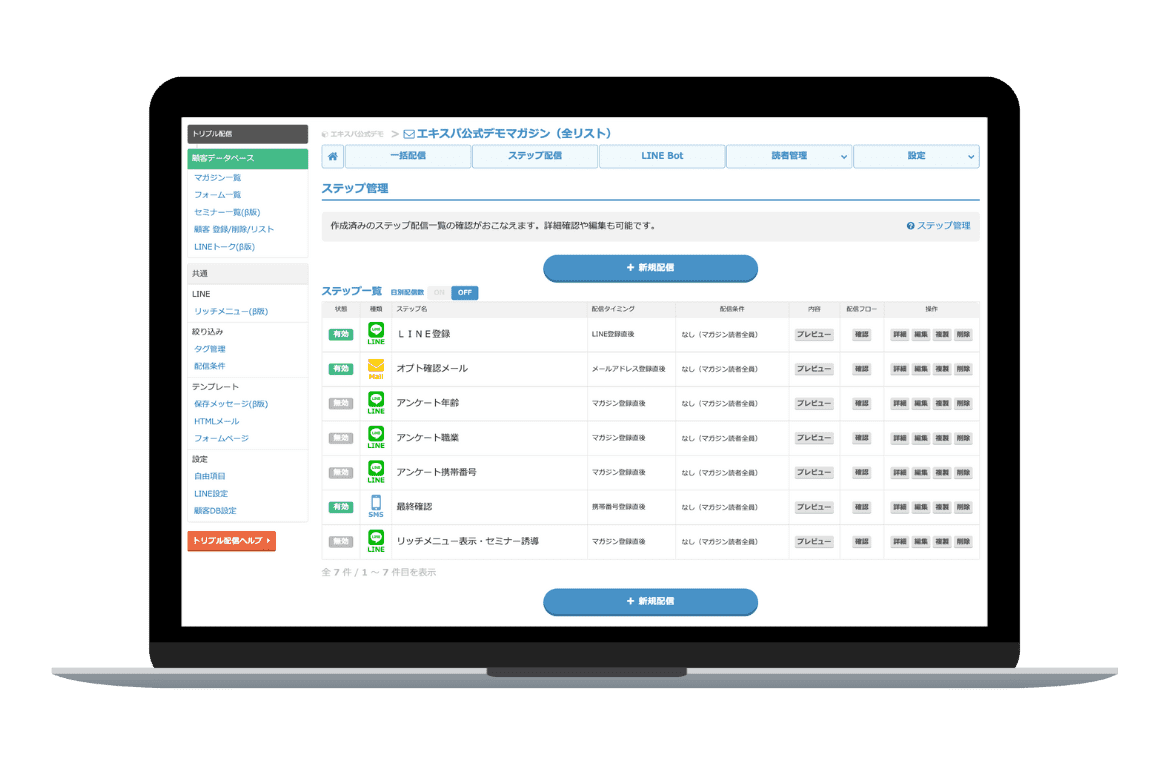
Task: Click プレビュー for LINE登録 row
Action: [x=814, y=334]
